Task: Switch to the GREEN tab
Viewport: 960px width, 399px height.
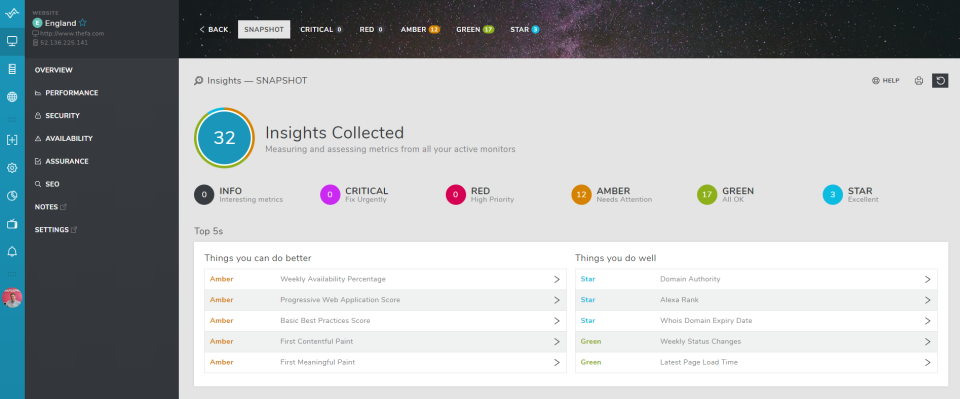Action: tap(474, 29)
